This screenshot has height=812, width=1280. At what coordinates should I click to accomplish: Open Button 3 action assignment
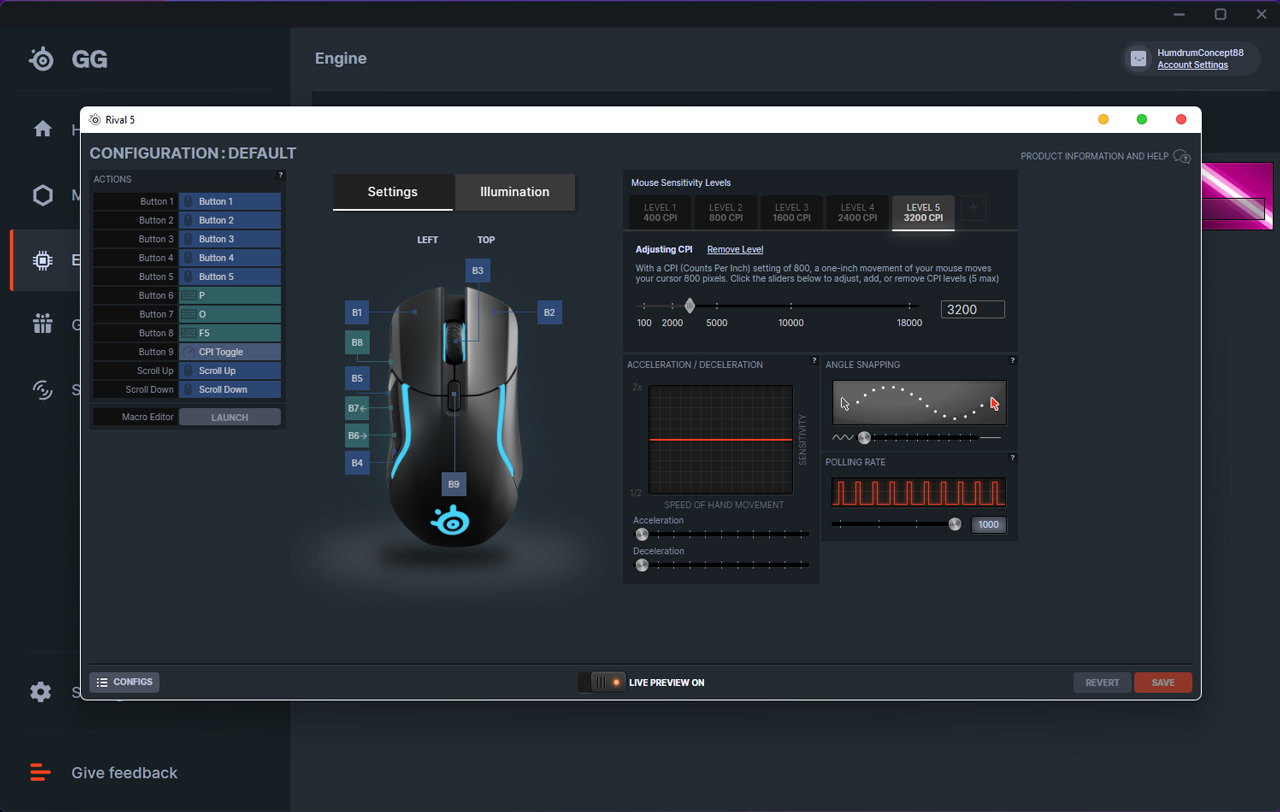pos(230,239)
